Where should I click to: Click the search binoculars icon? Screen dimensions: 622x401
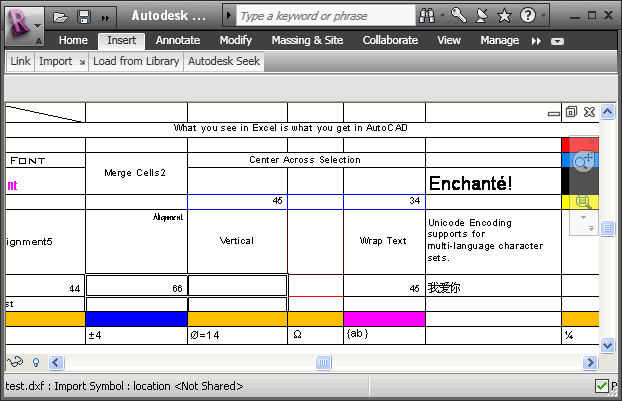pyautogui.click(x=427, y=16)
